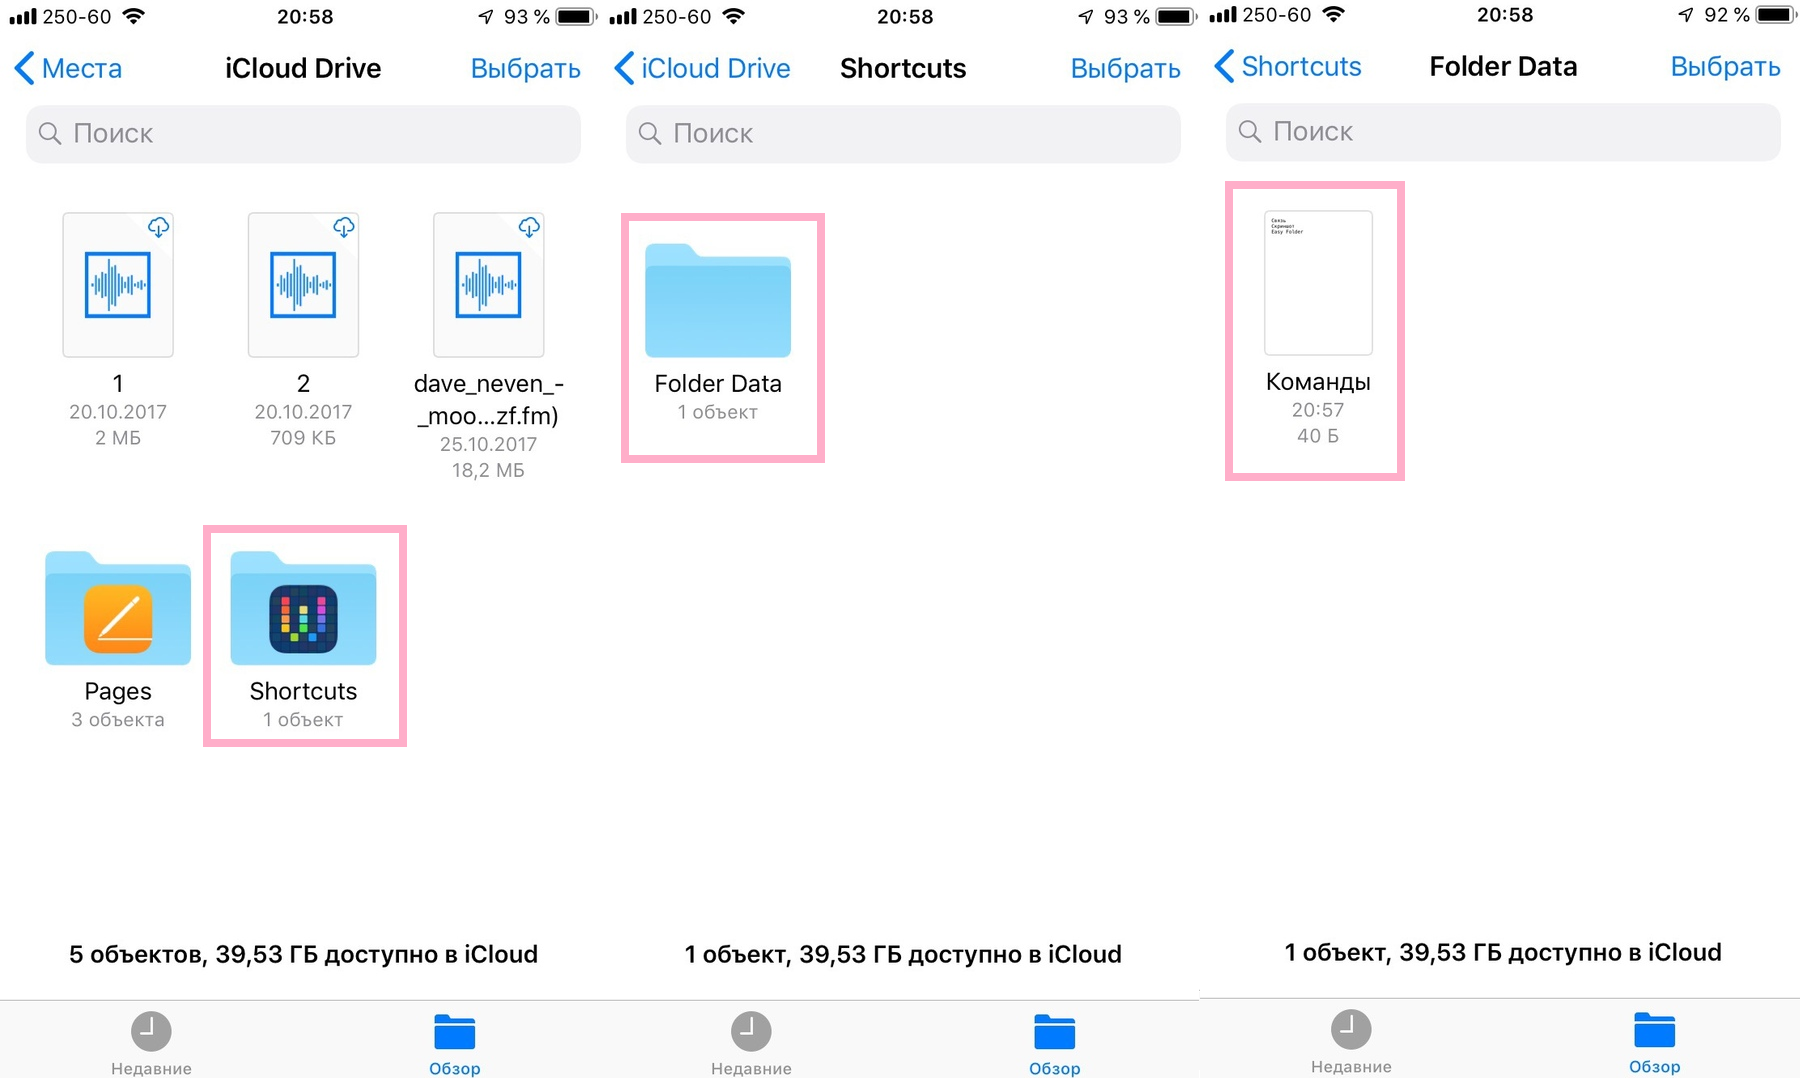This screenshot has width=1800, height=1078.
Task: Open the Pages folder
Action: click(x=118, y=610)
